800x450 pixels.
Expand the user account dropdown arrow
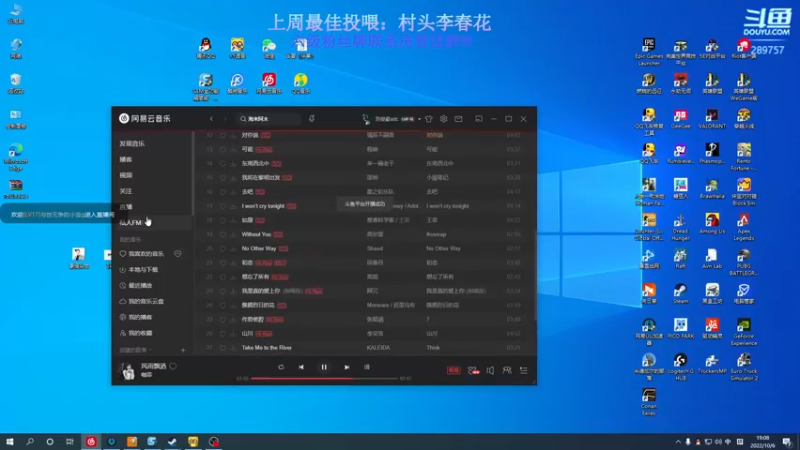[x=419, y=119]
